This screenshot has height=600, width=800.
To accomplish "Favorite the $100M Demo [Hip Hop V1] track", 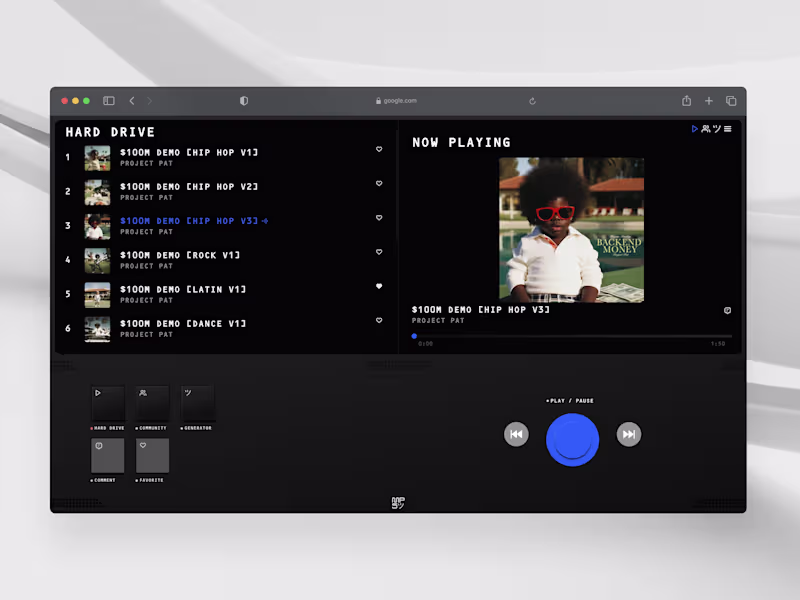I will tap(379, 149).
